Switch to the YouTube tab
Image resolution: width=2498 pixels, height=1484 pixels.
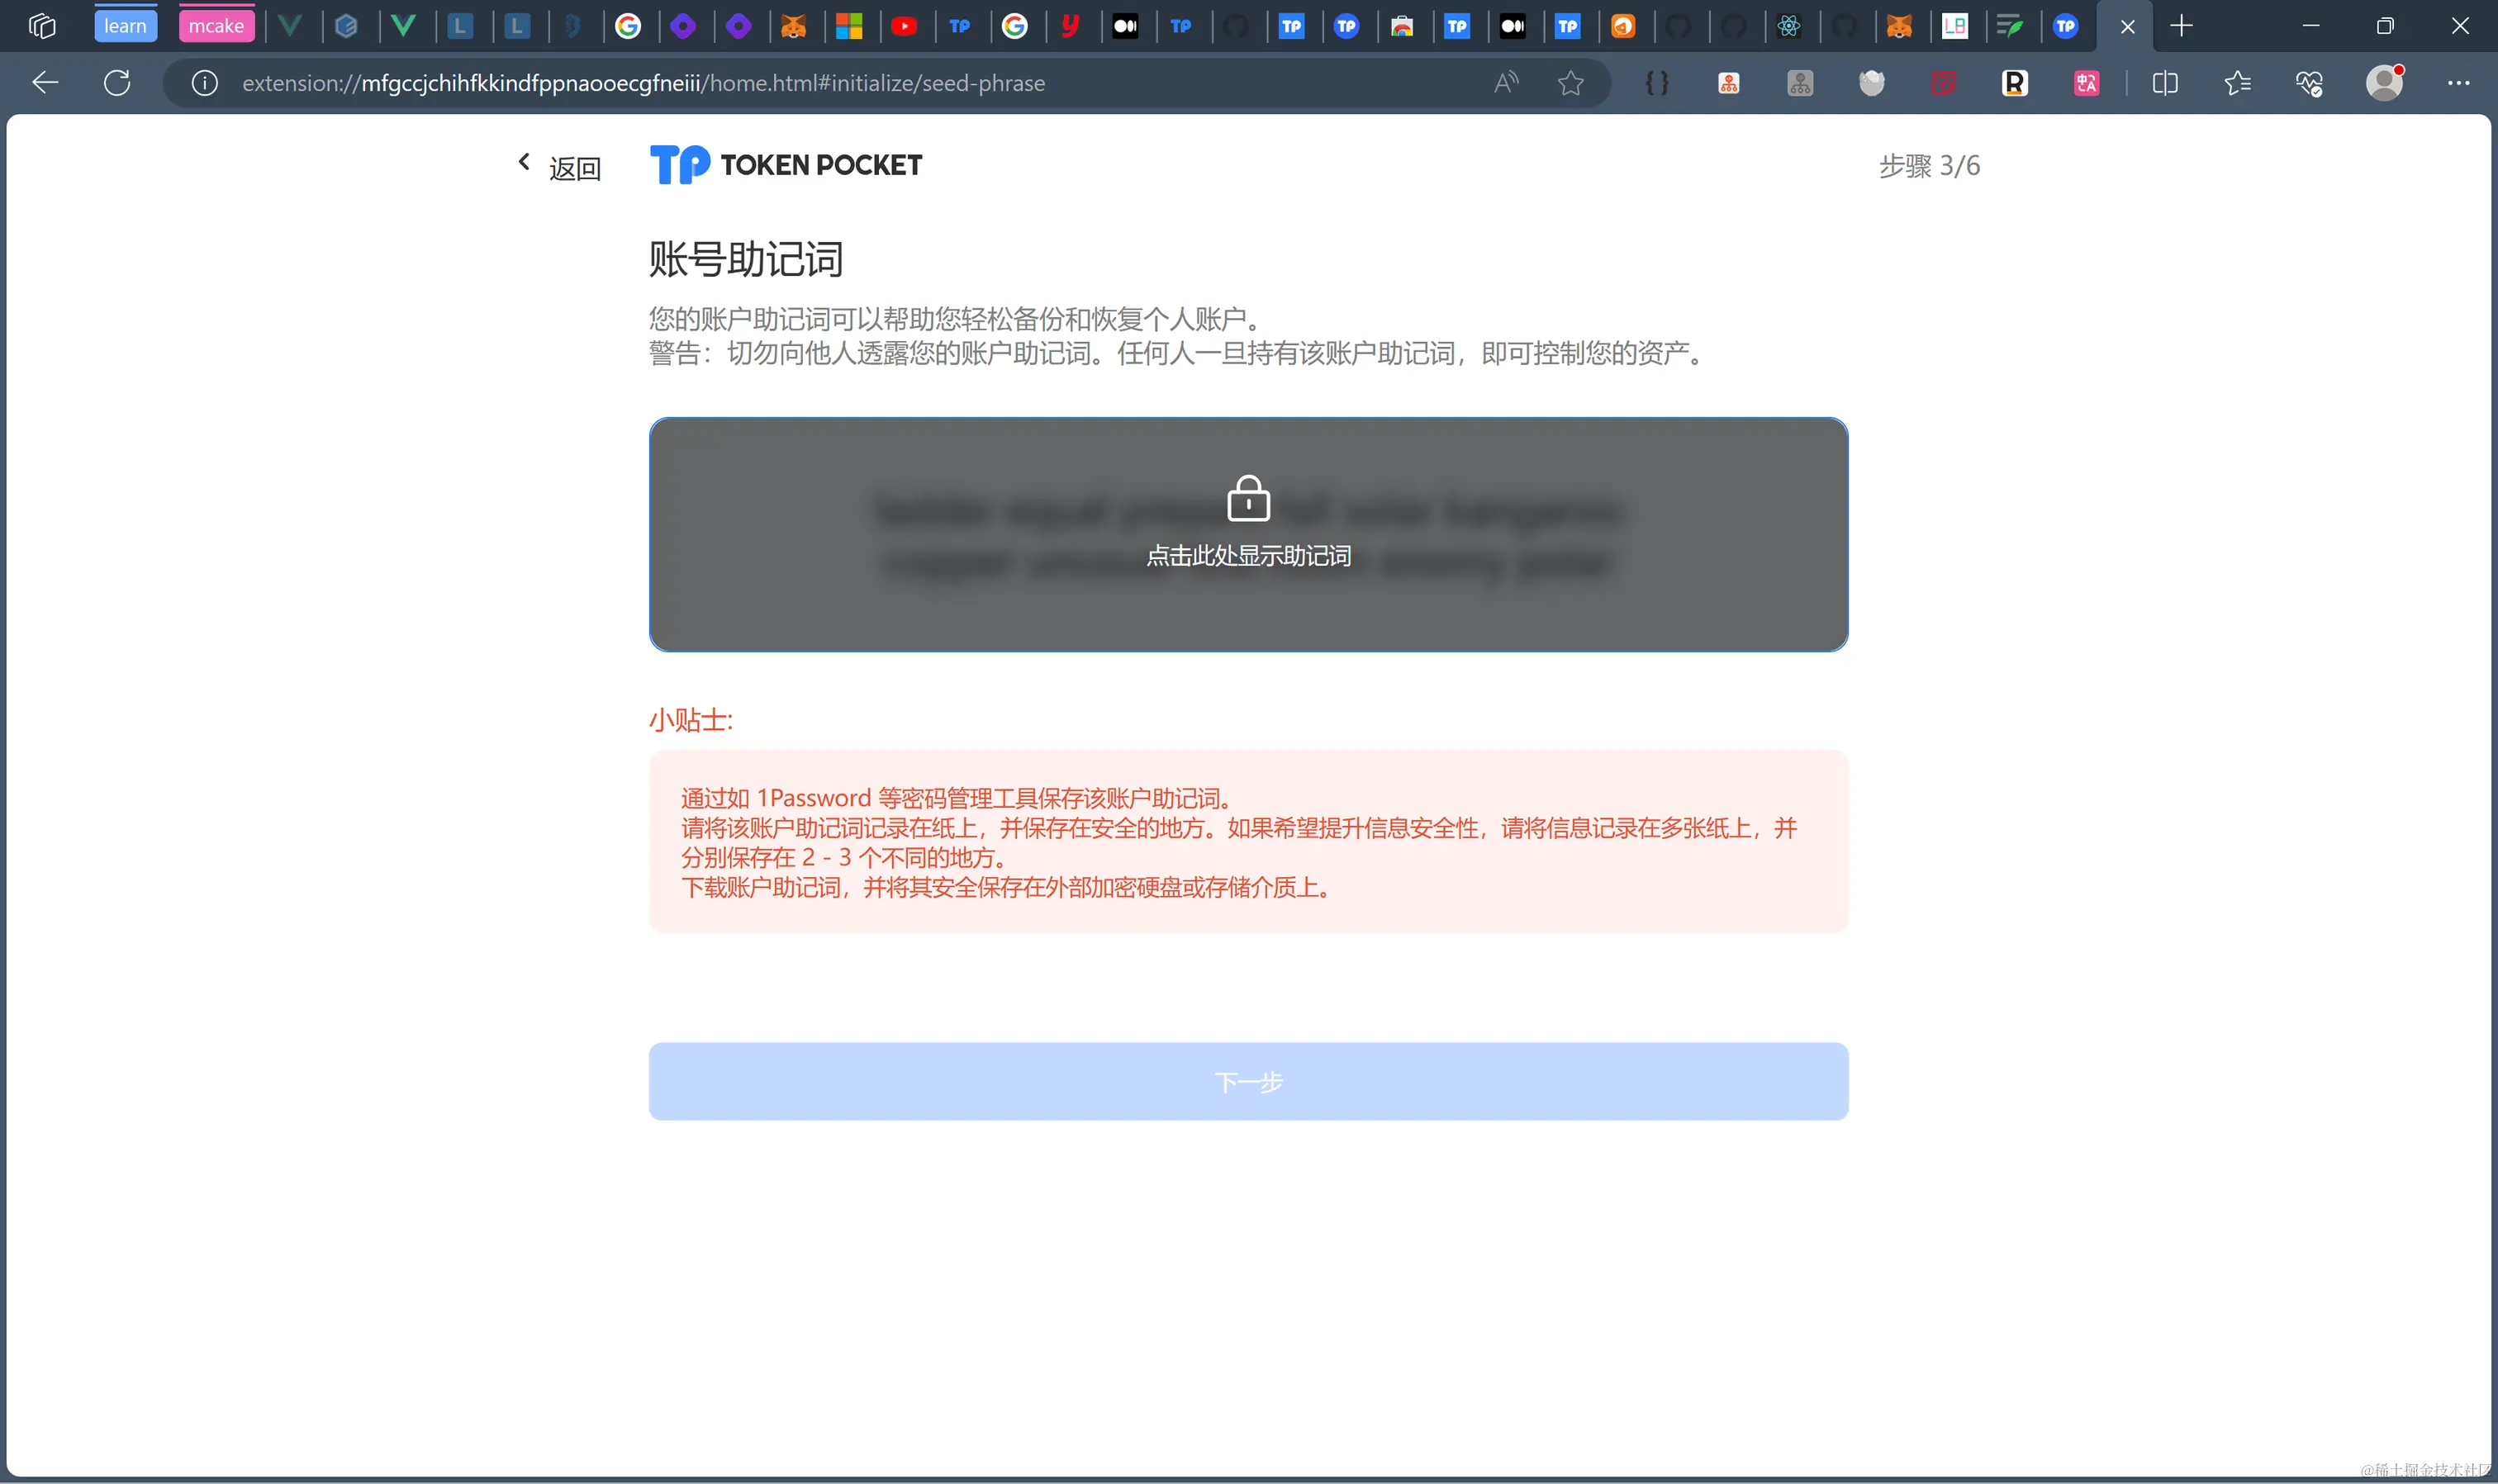point(904,26)
